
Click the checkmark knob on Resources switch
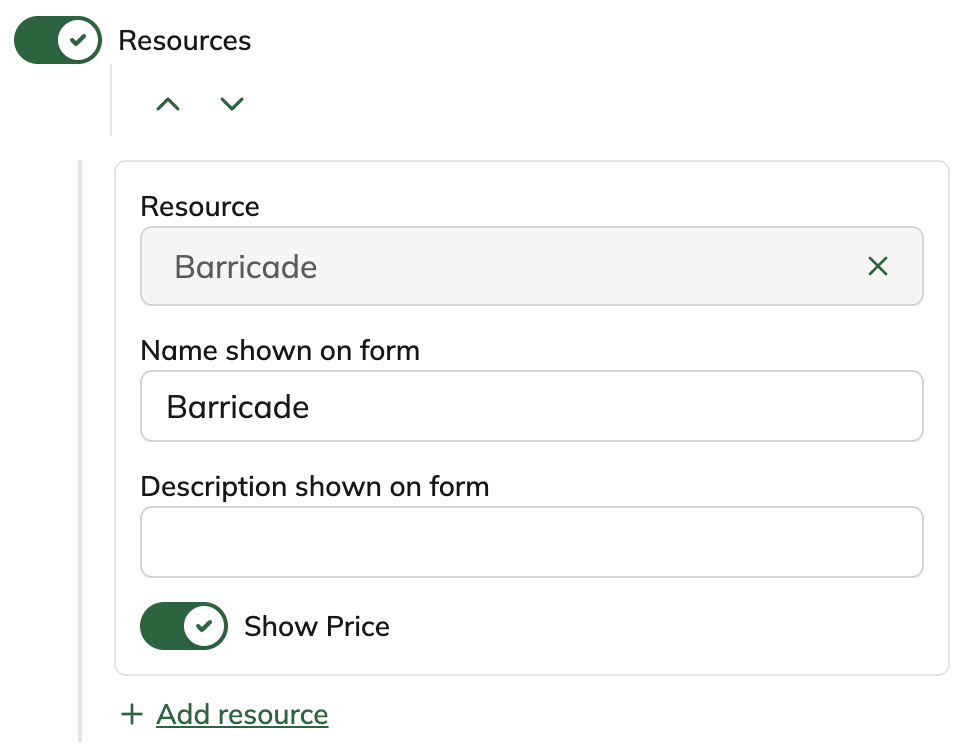(79, 41)
